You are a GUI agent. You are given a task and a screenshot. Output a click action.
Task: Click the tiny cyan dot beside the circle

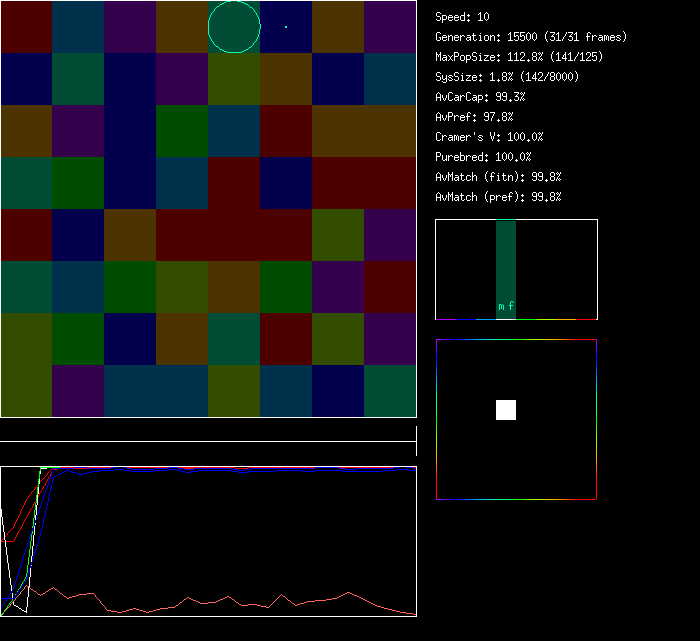point(285,26)
